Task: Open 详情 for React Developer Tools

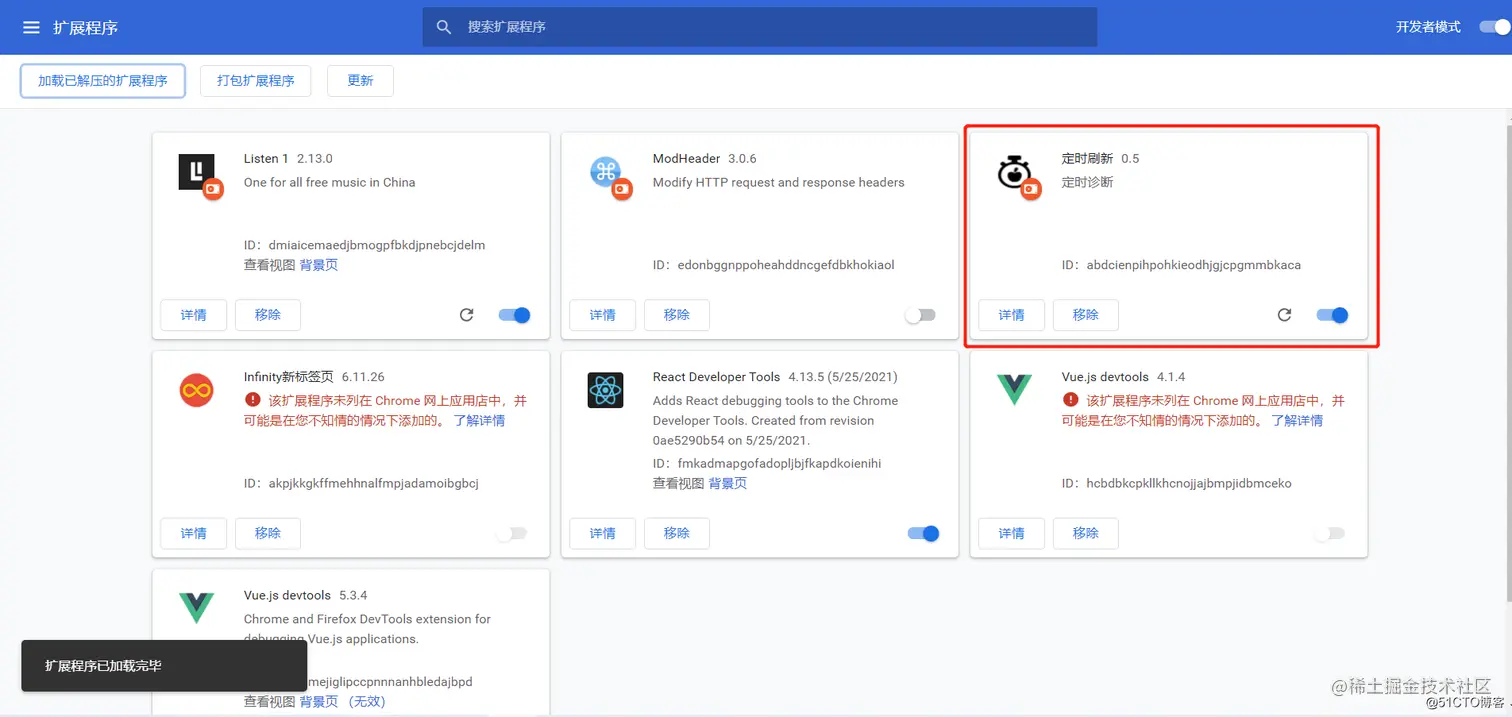Action: [x=603, y=533]
